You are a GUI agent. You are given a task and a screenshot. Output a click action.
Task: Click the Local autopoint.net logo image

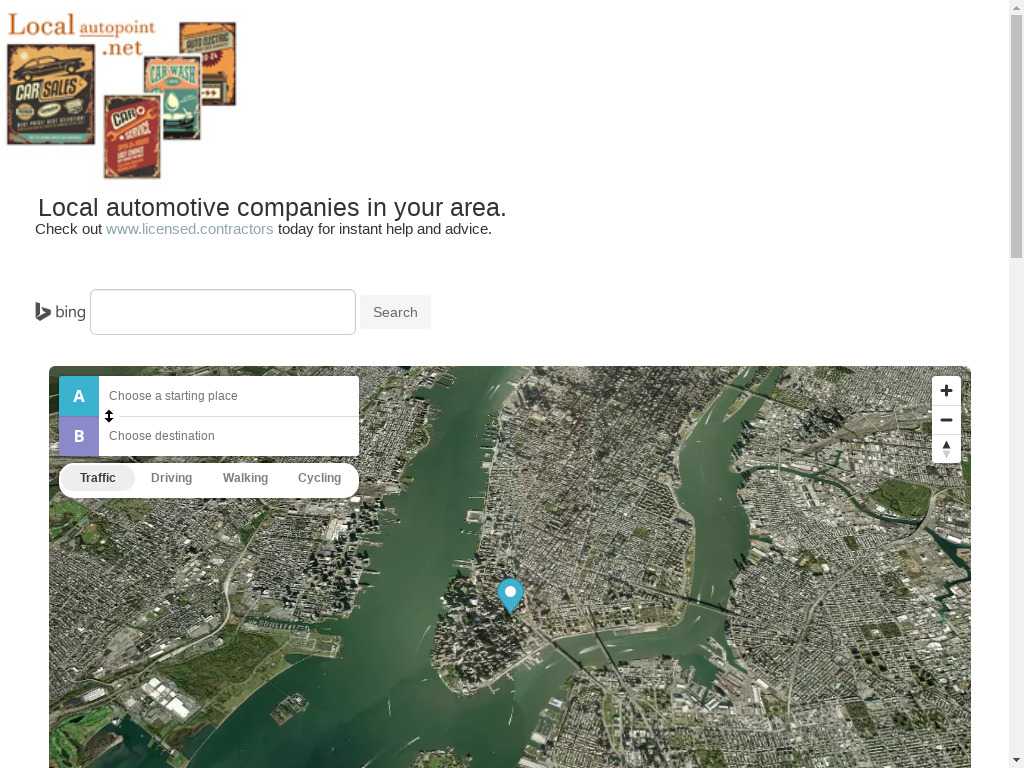coord(121,95)
